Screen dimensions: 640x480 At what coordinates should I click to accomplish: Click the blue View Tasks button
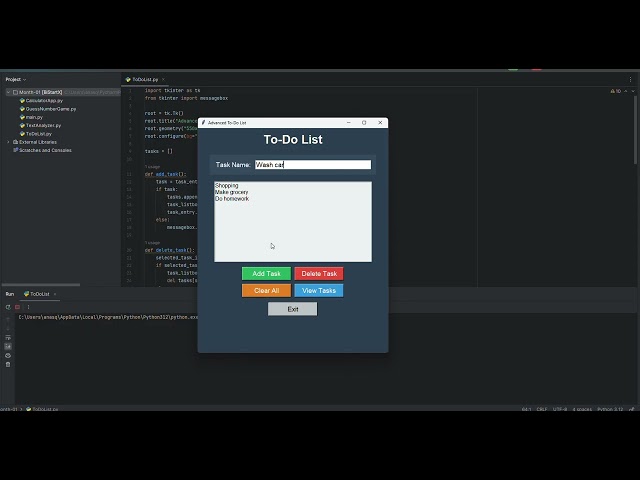(319, 291)
